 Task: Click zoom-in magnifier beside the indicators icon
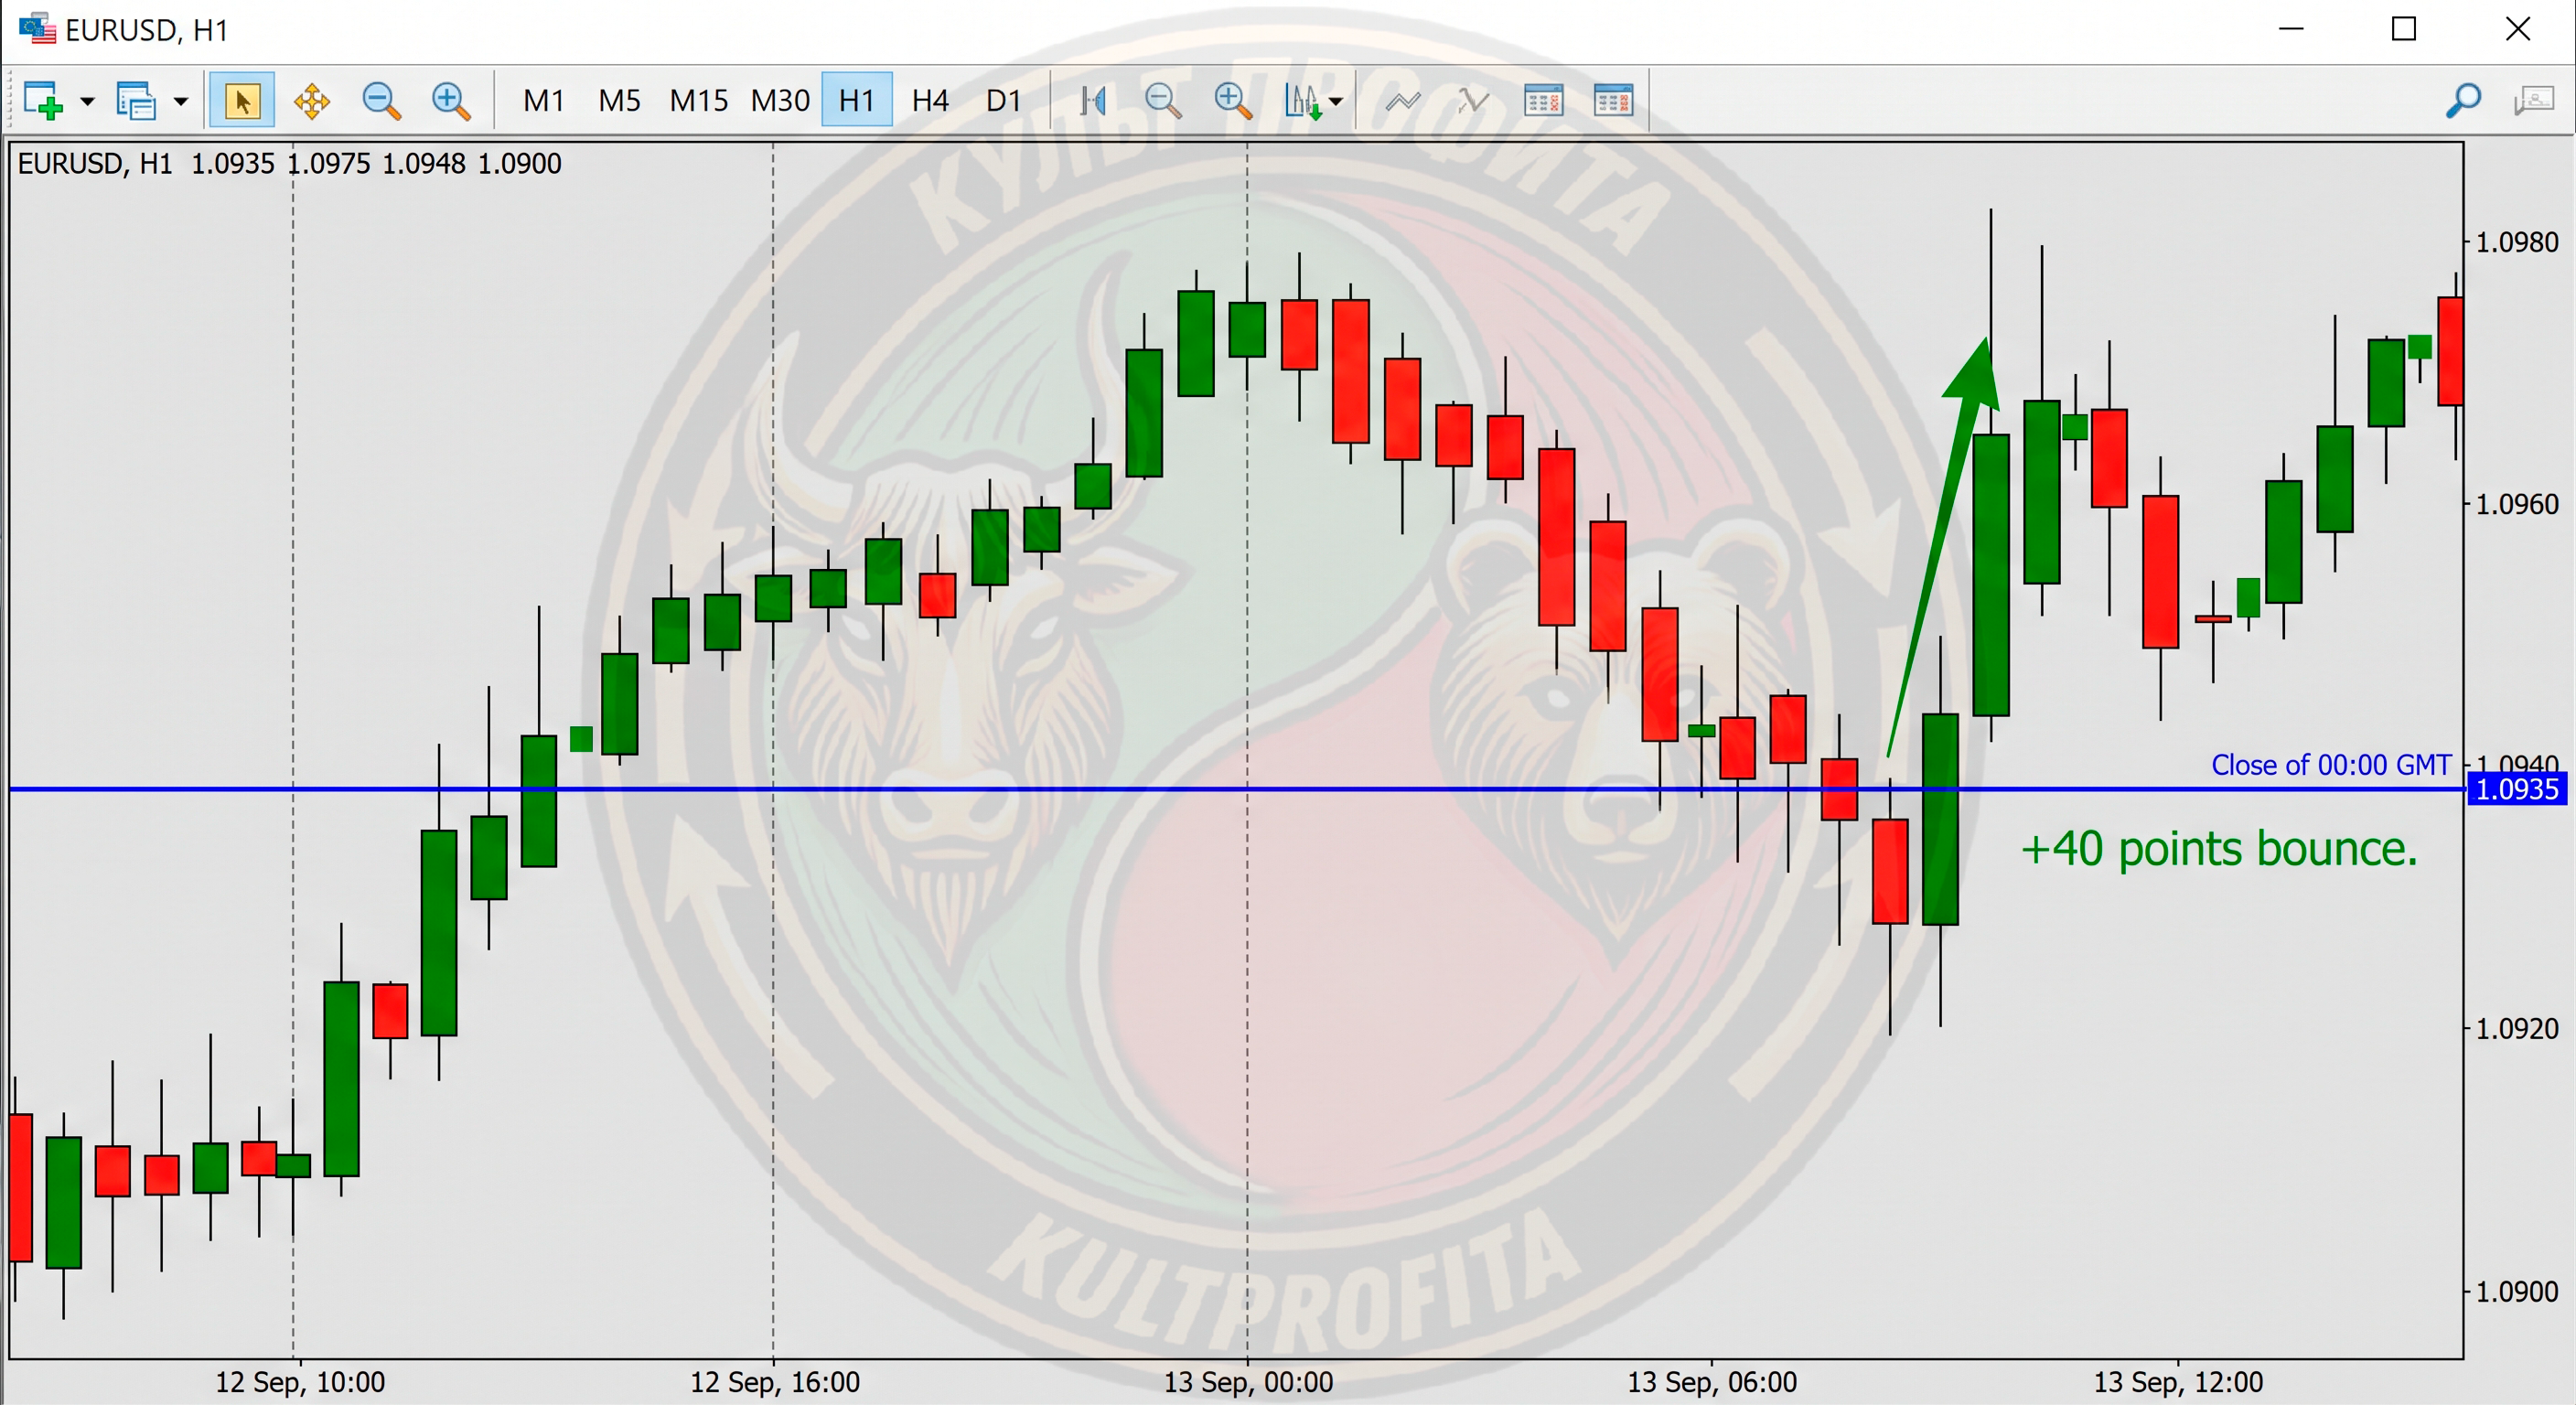tap(1232, 101)
